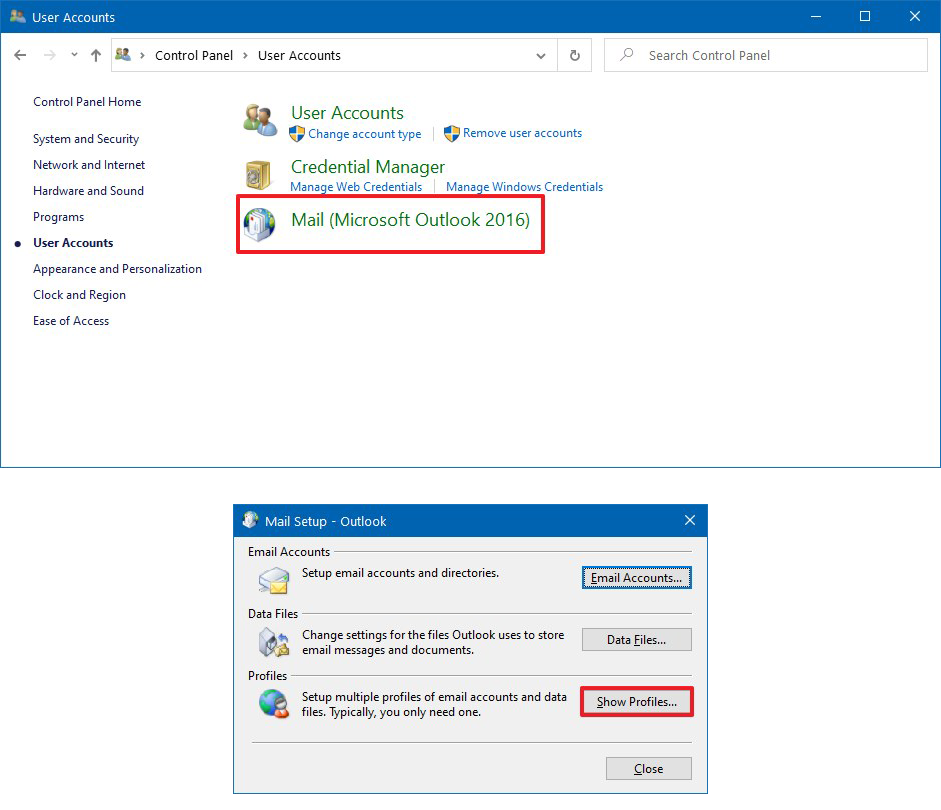Open the Mail globe icon

point(259,224)
